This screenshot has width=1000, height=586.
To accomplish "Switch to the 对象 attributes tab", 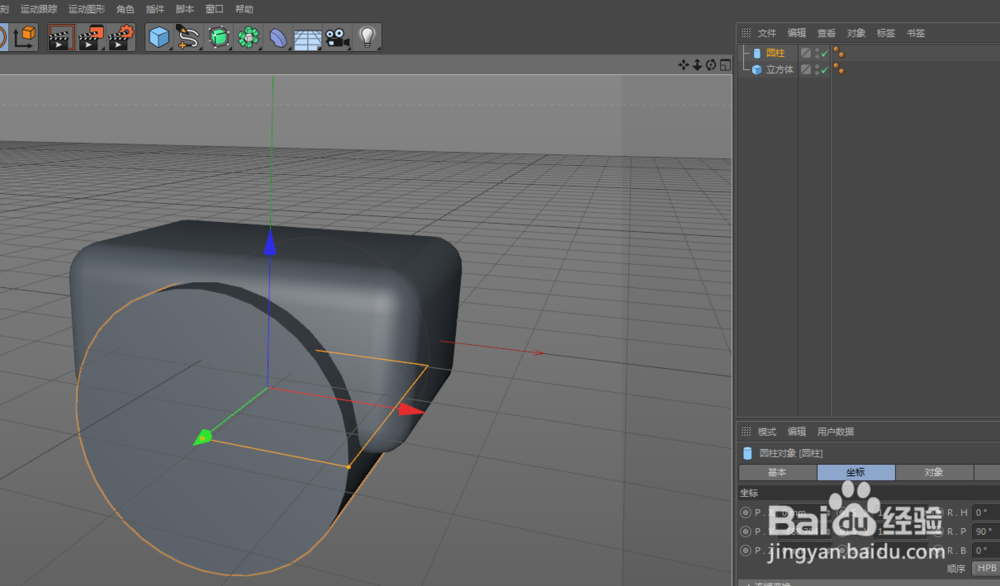I will coord(935,472).
